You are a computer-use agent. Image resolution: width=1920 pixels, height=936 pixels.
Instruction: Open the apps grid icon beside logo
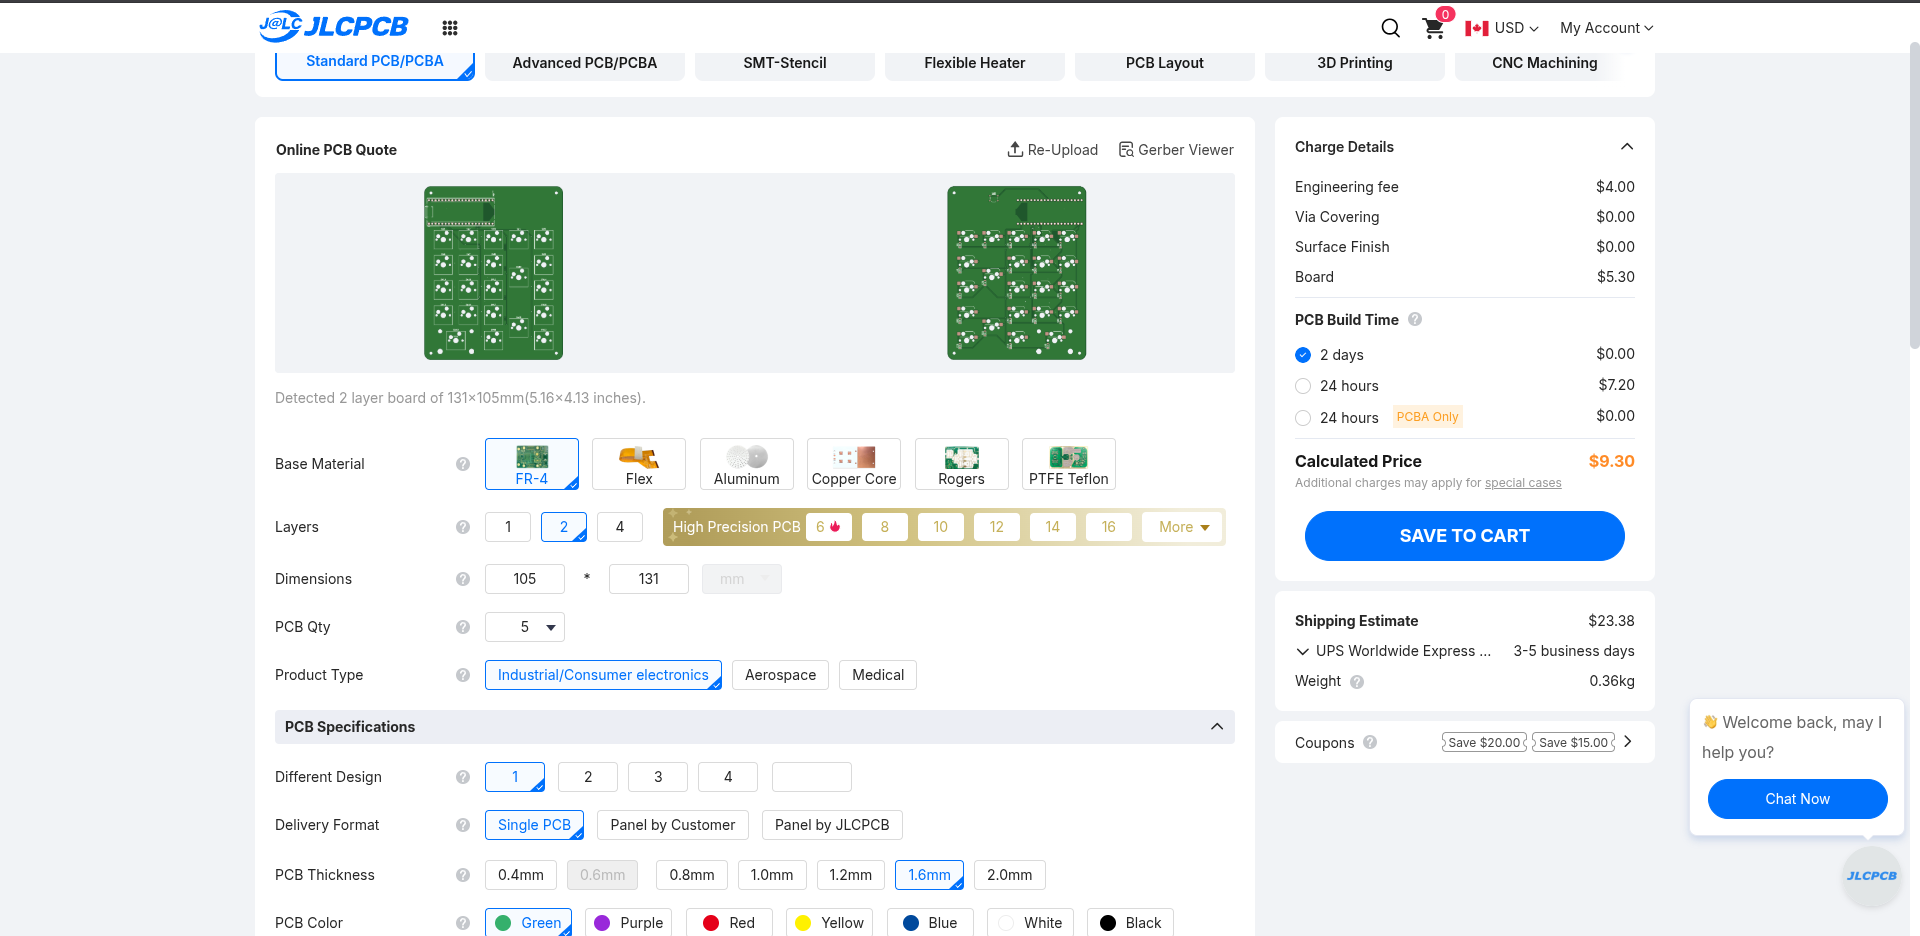coord(450,28)
